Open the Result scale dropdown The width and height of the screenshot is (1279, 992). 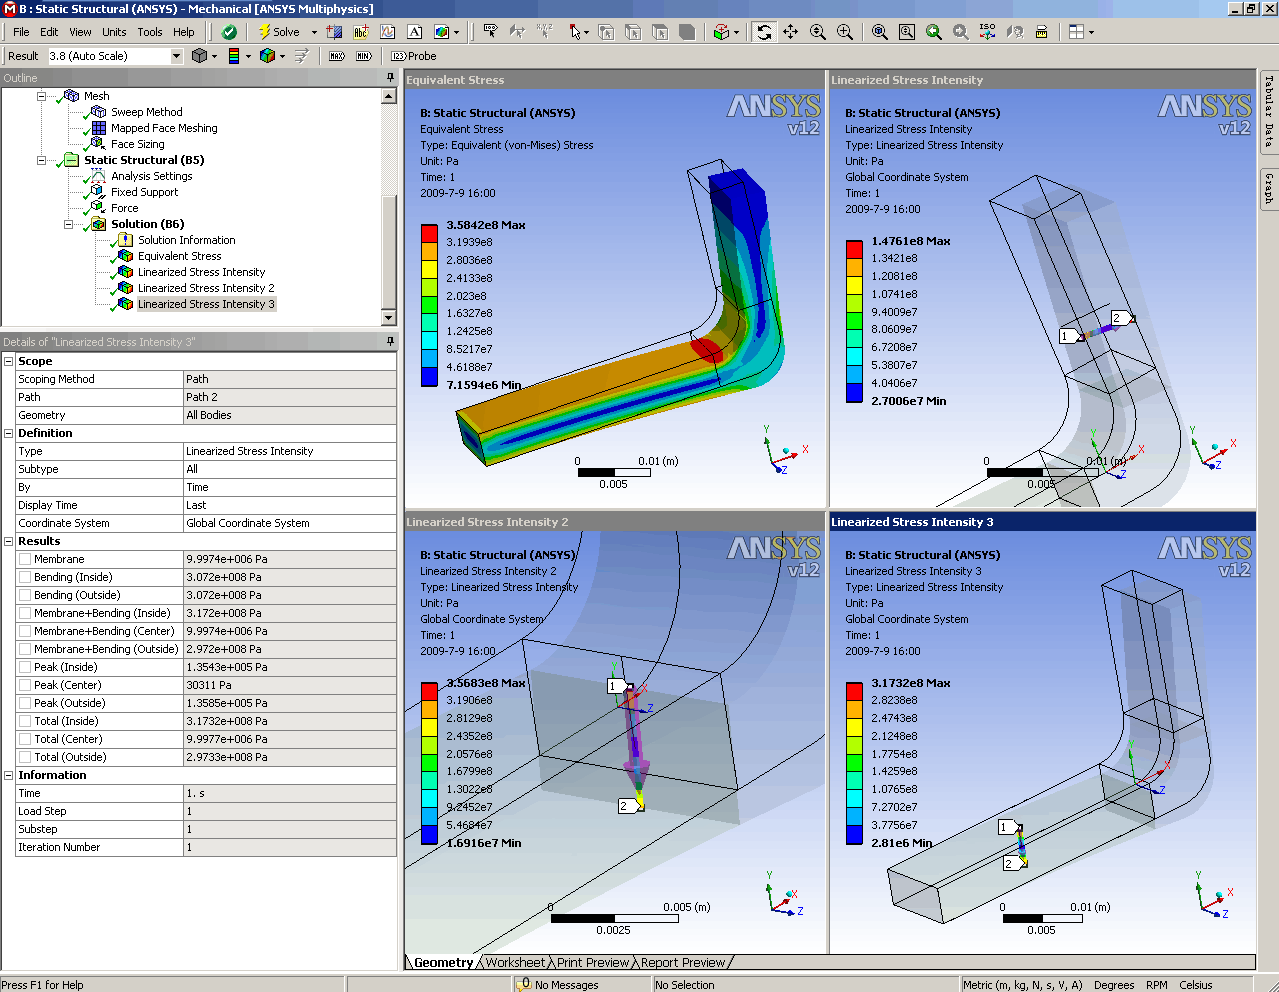coord(176,56)
